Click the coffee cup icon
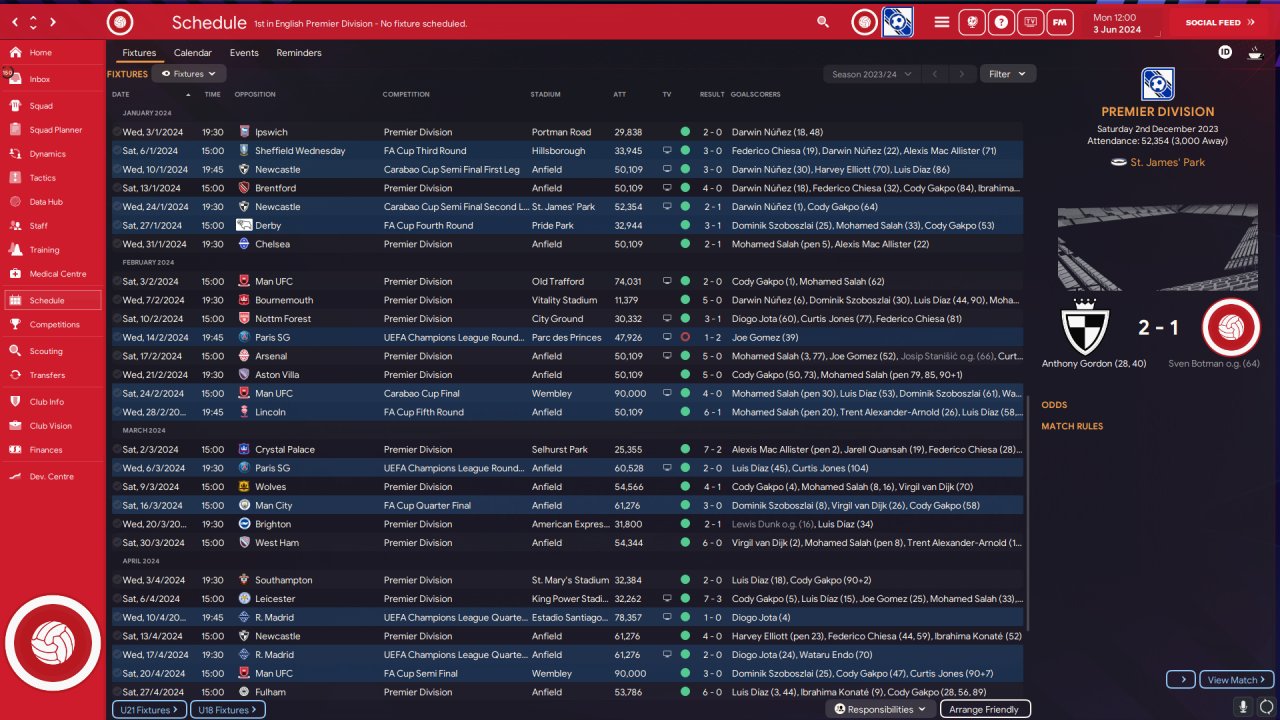Image resolution: width=1280 pixels, height=720 pixels. pos(1254,53)
